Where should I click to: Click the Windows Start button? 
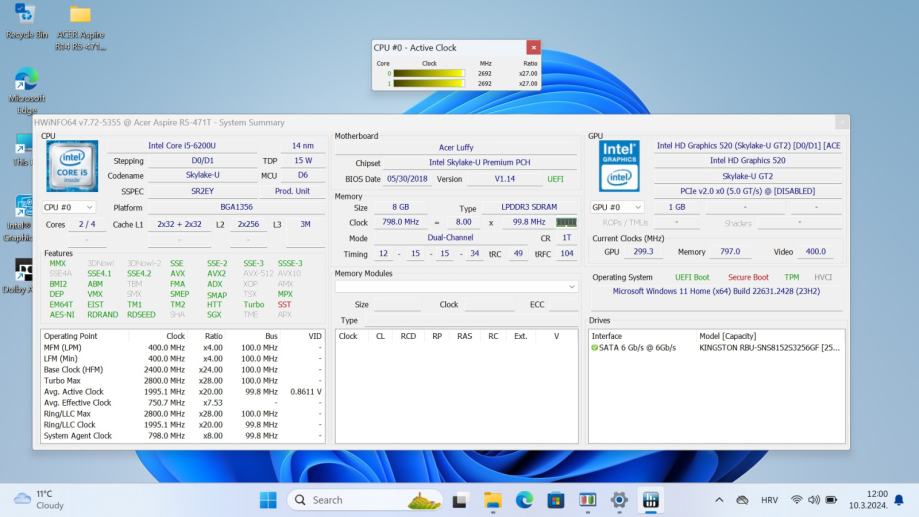pyautogui.click(x=268, y=500)
